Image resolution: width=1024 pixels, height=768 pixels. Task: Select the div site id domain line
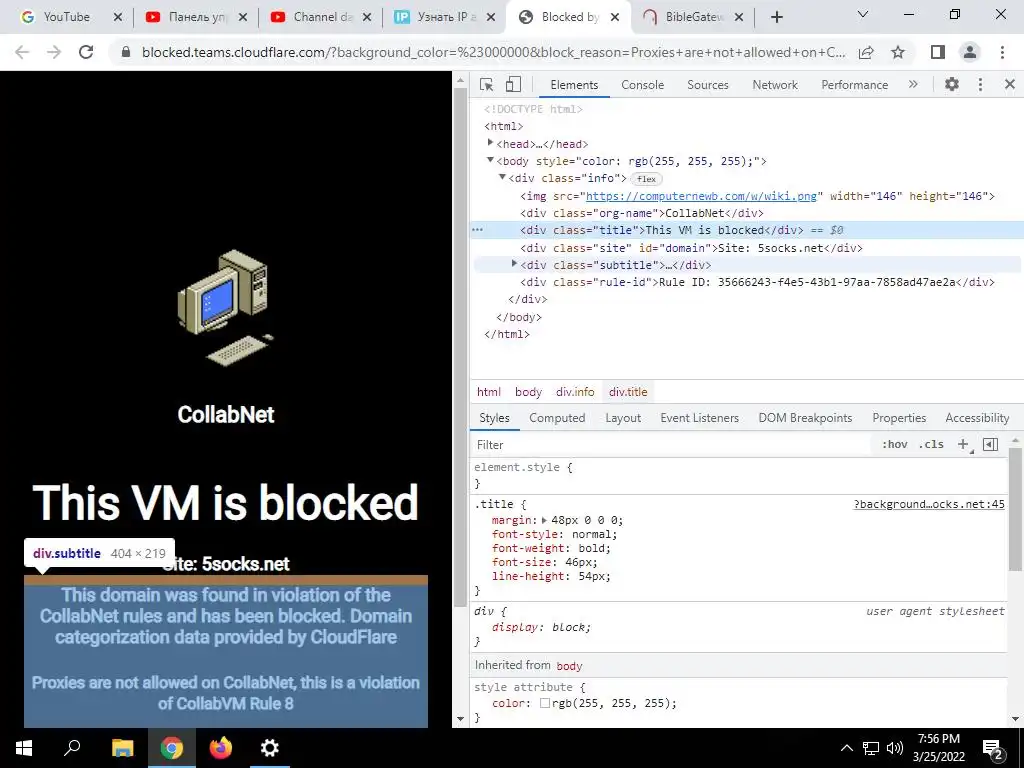[x=692, y=248]
